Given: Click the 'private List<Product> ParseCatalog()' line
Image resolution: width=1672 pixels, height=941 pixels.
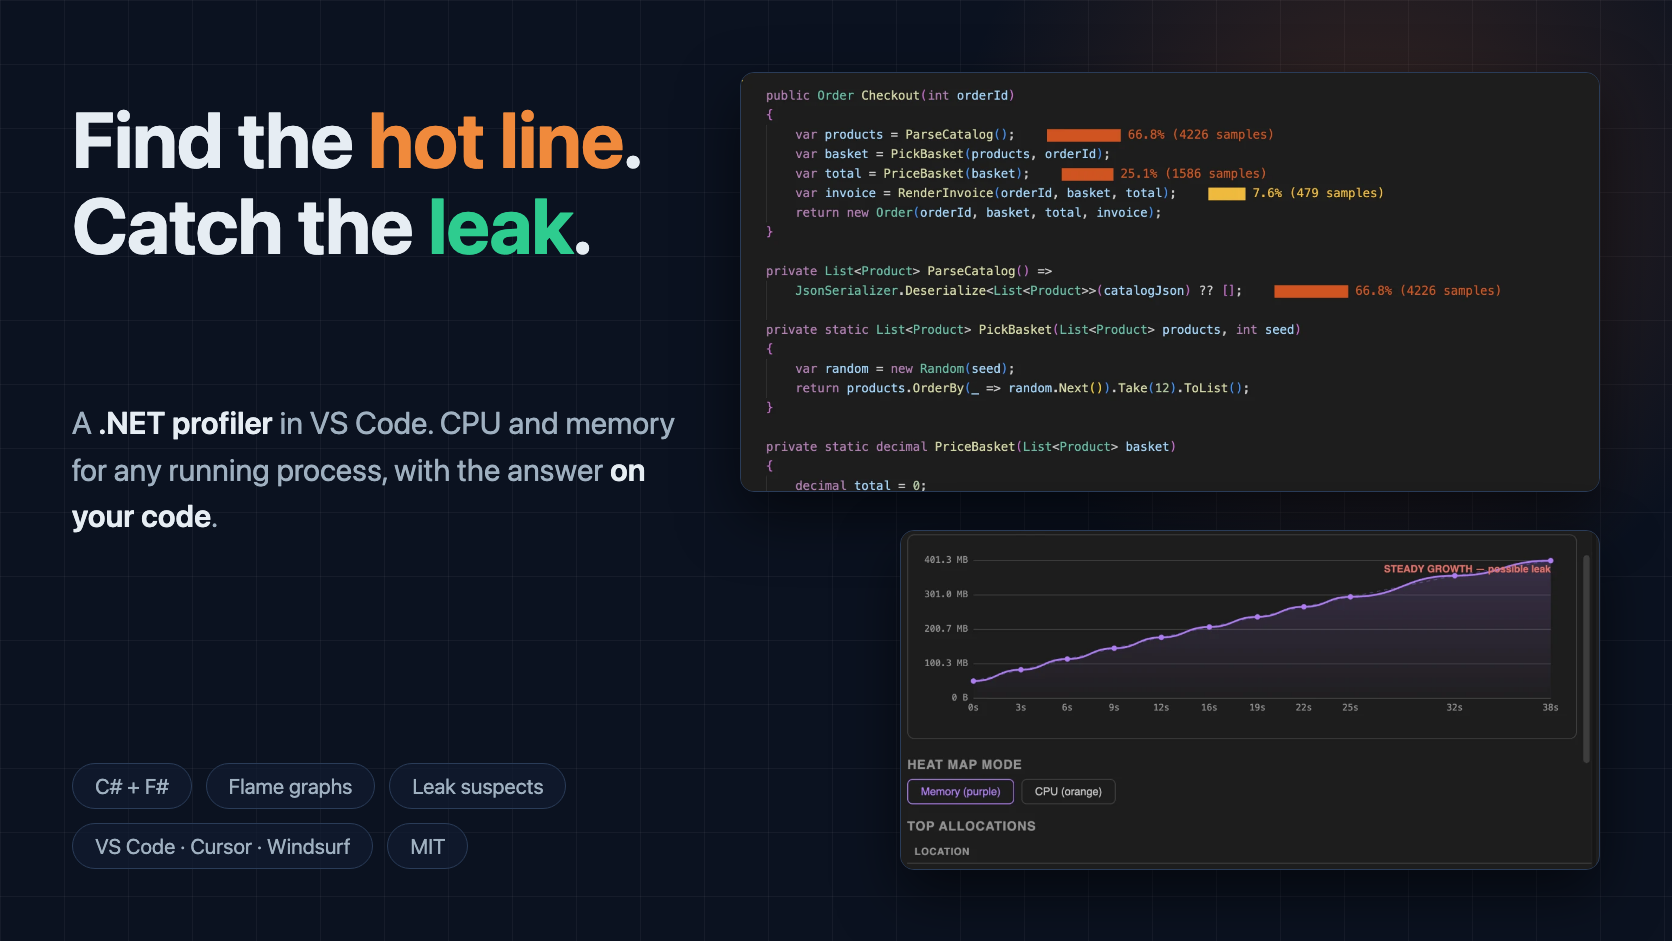Looking at the screenshot, I should [x=909, y=272].
